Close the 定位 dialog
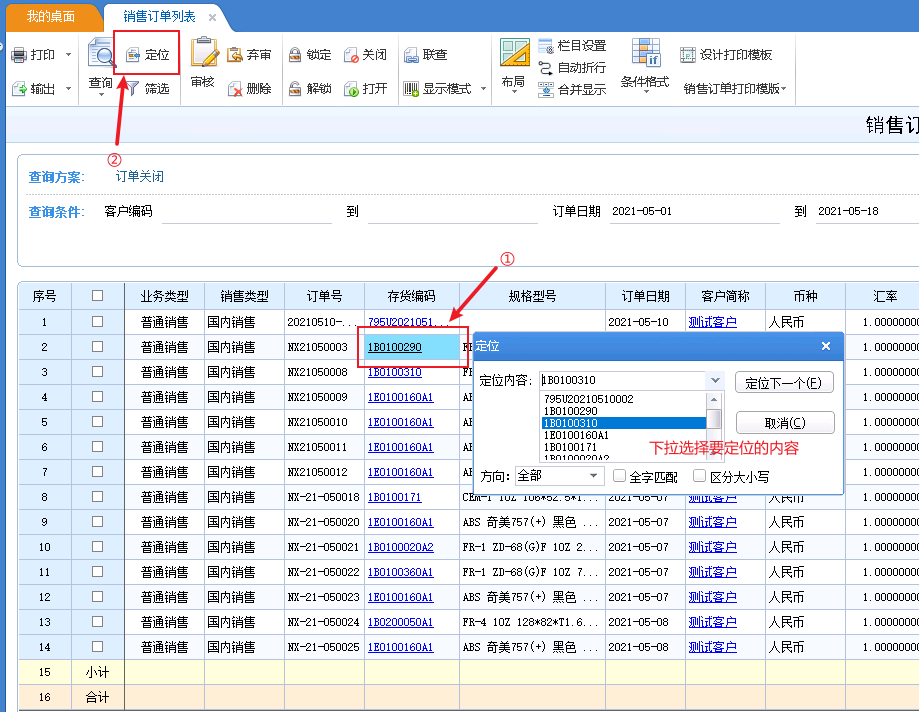The image size is (919, 712). tap(826, 346)
